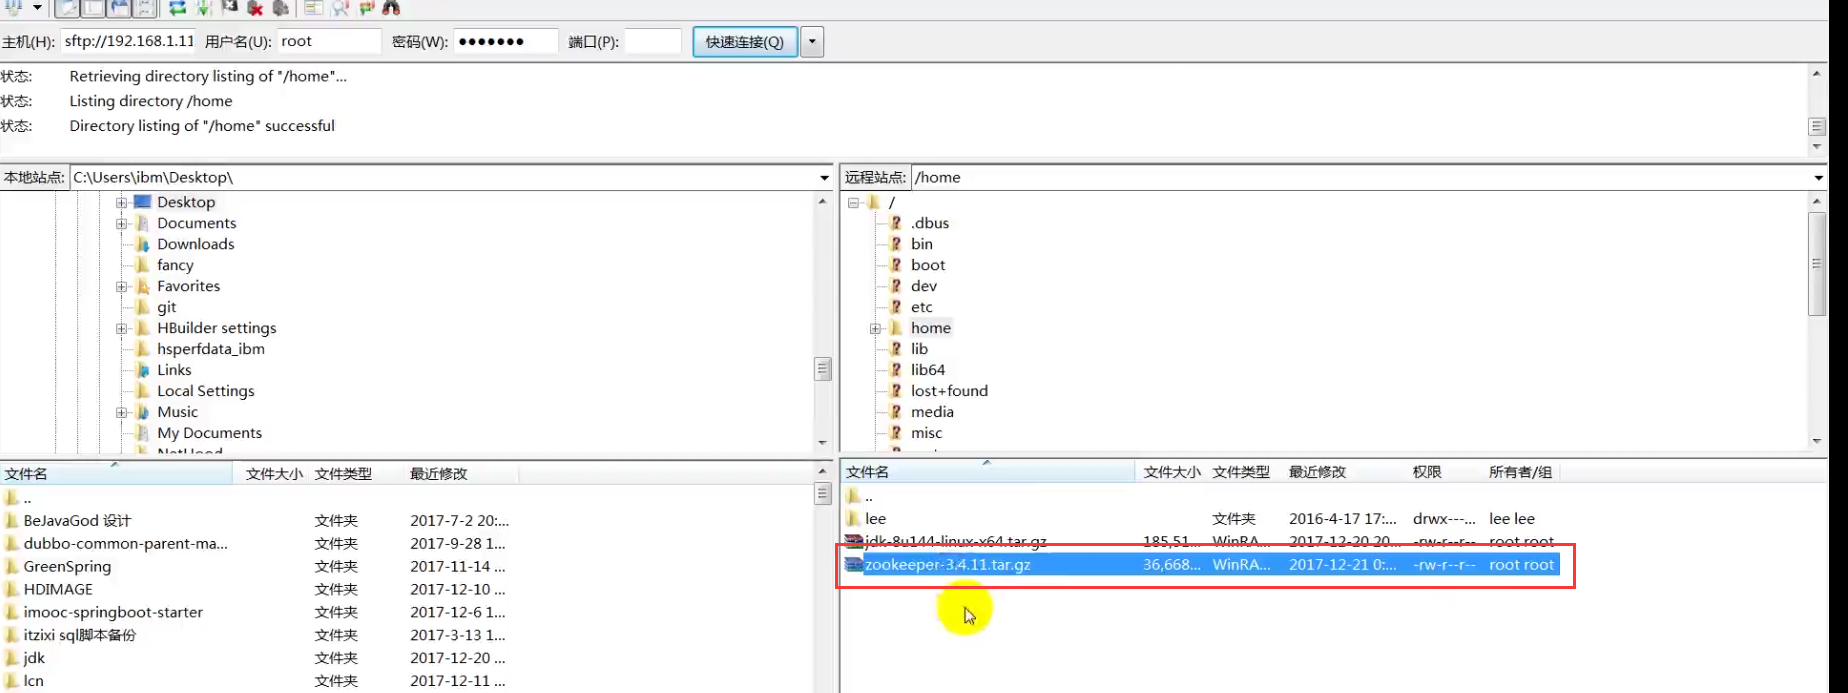Toggle processing of transfer queue
Viewport: 1848px width, 693px height.
(203, 7)
